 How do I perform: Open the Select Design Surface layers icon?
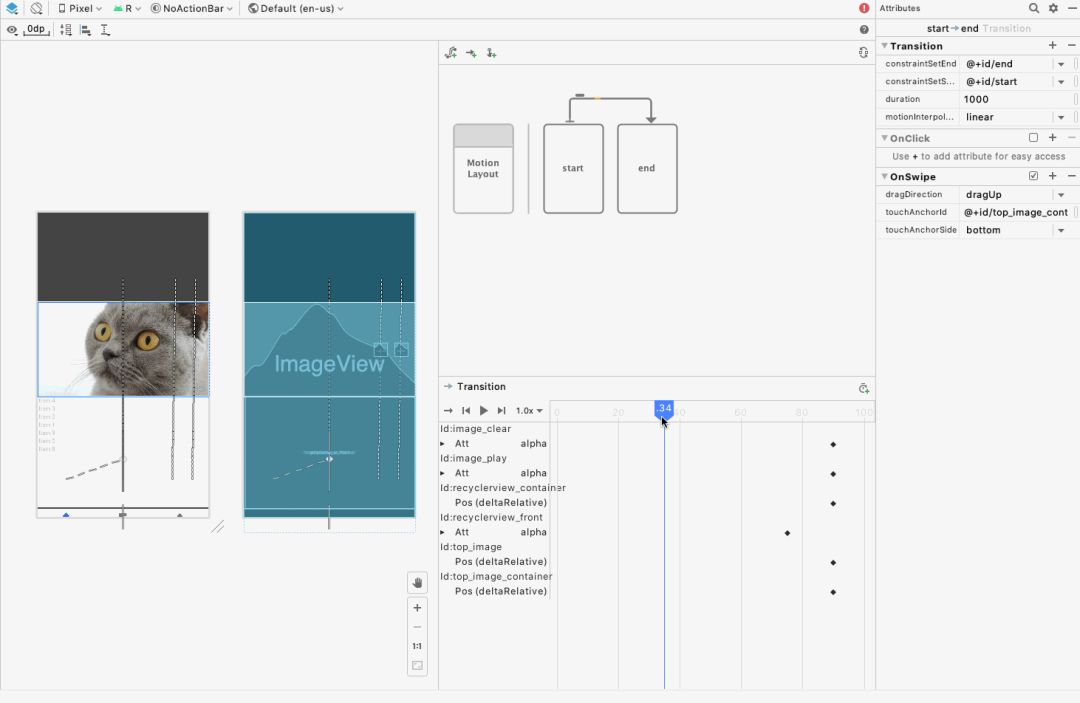12,8
